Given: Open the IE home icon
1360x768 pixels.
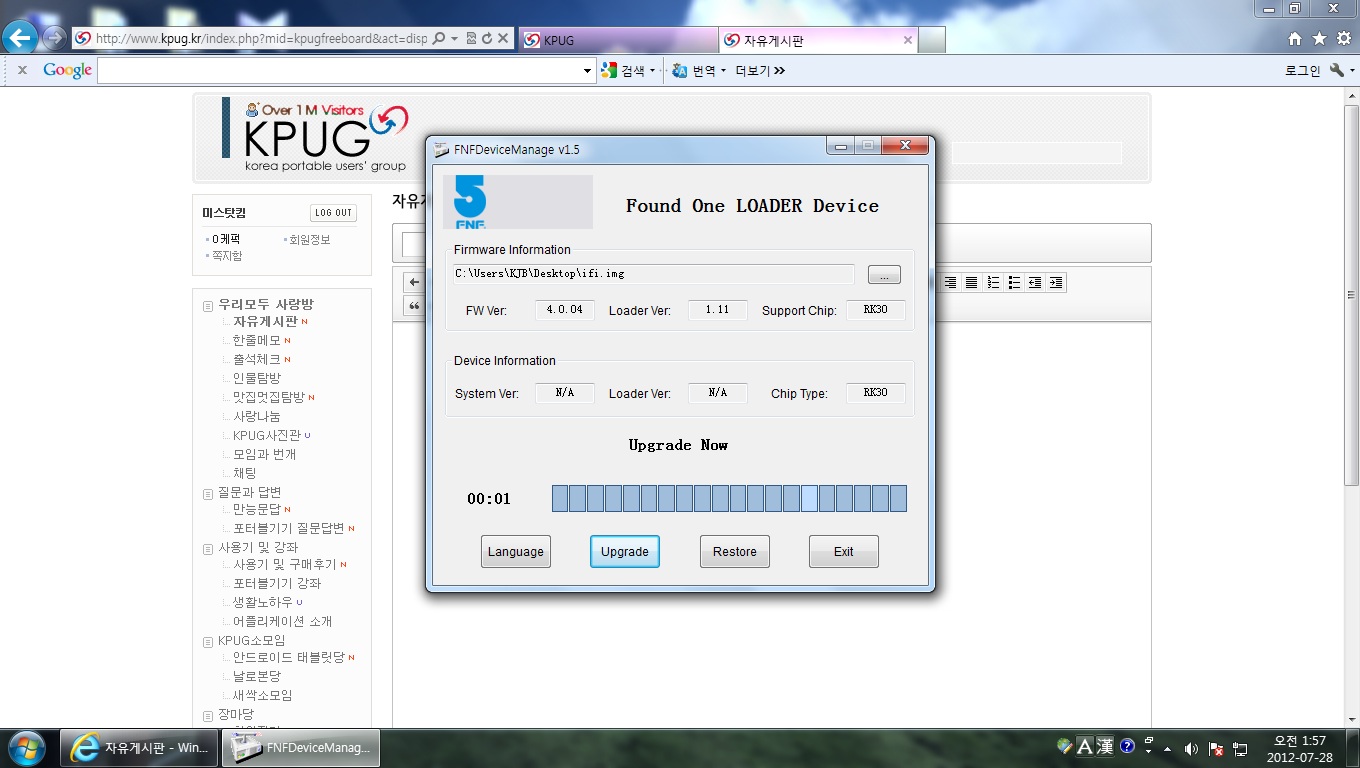Looking at the screenshot, I should tap(1295, 39).
